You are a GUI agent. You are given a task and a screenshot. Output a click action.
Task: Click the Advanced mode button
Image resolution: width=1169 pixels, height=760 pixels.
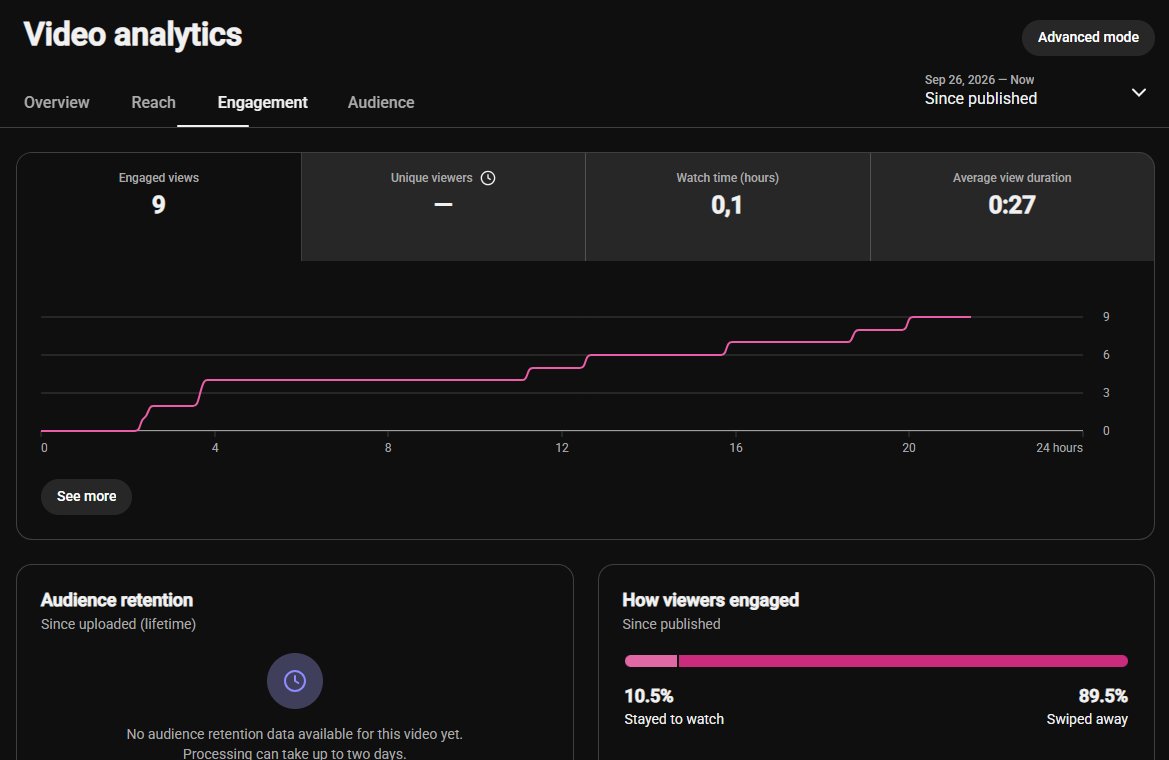tap(1088, 37)
